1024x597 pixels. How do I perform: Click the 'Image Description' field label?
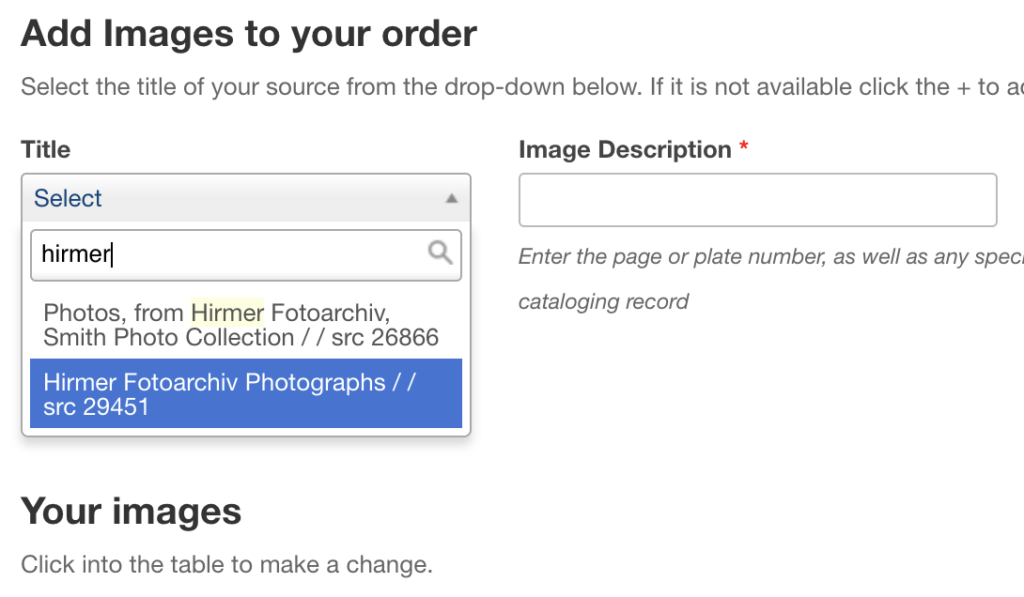(625, 150)
